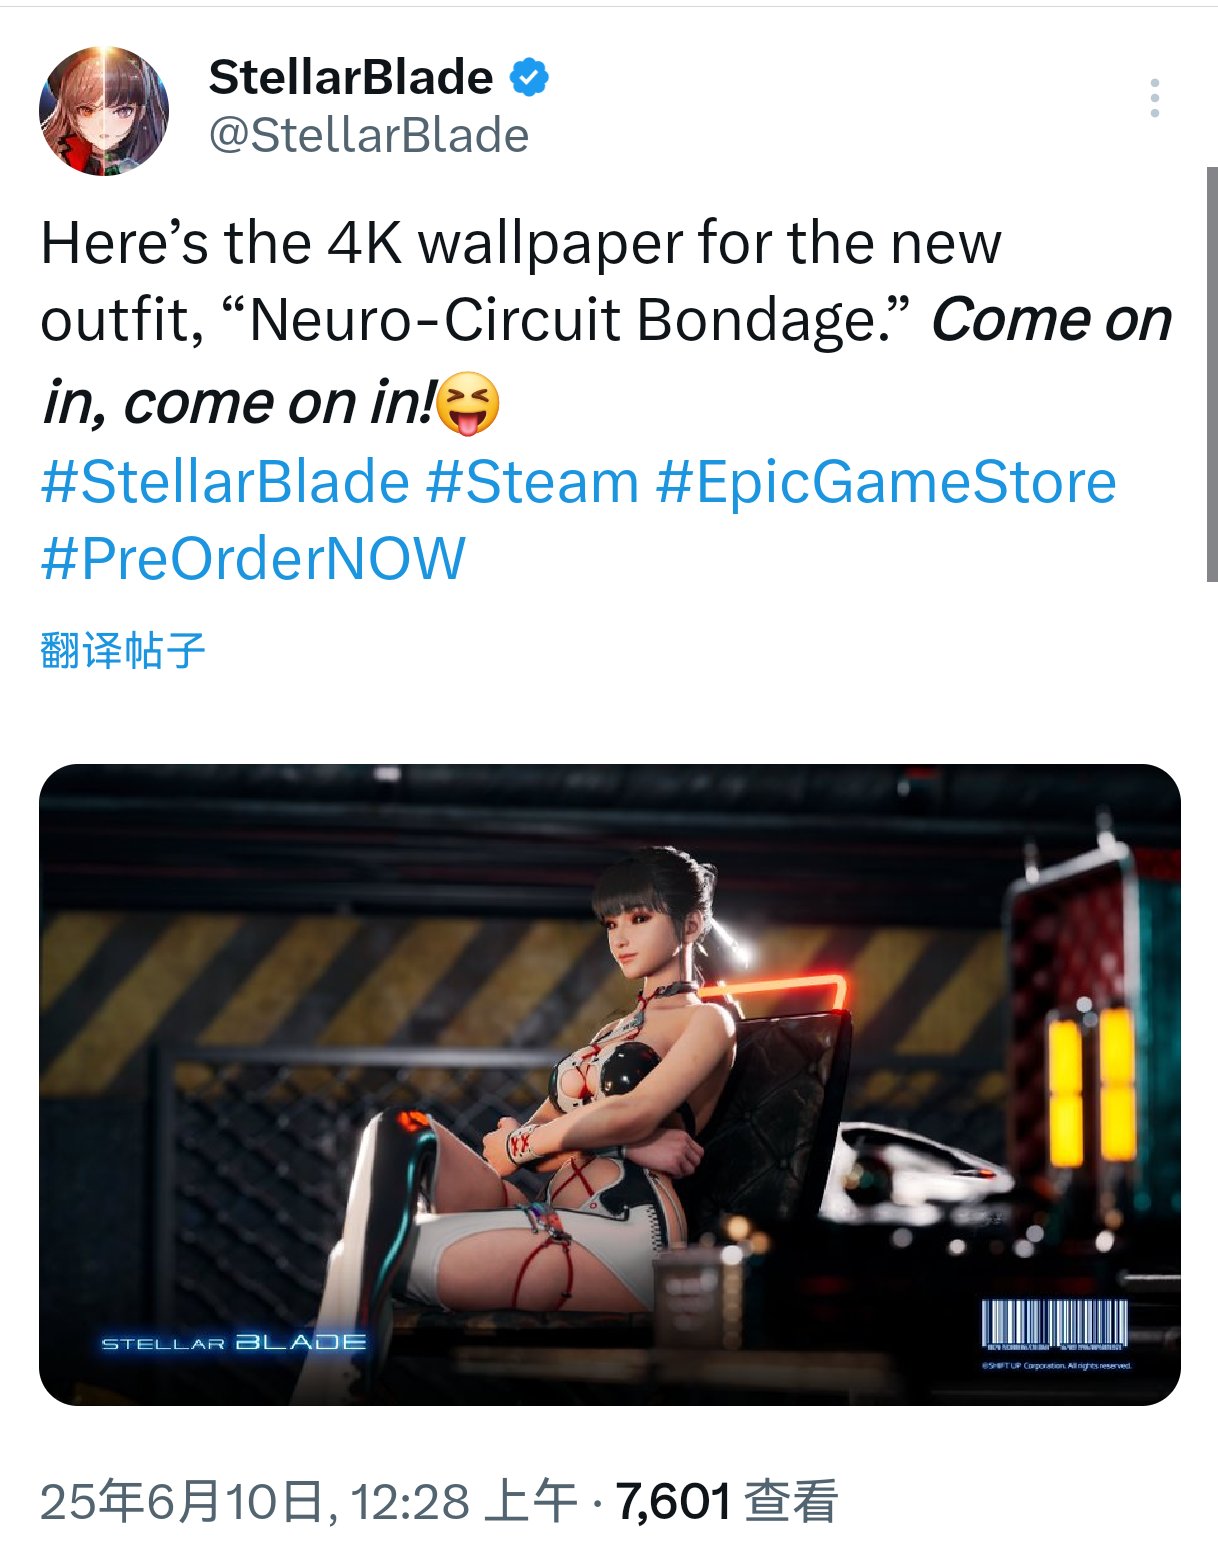1218x1567 pixels.
Task: Open the StellarBlade profile avatar
Action: pyautogui.click(x=103, y=111)
